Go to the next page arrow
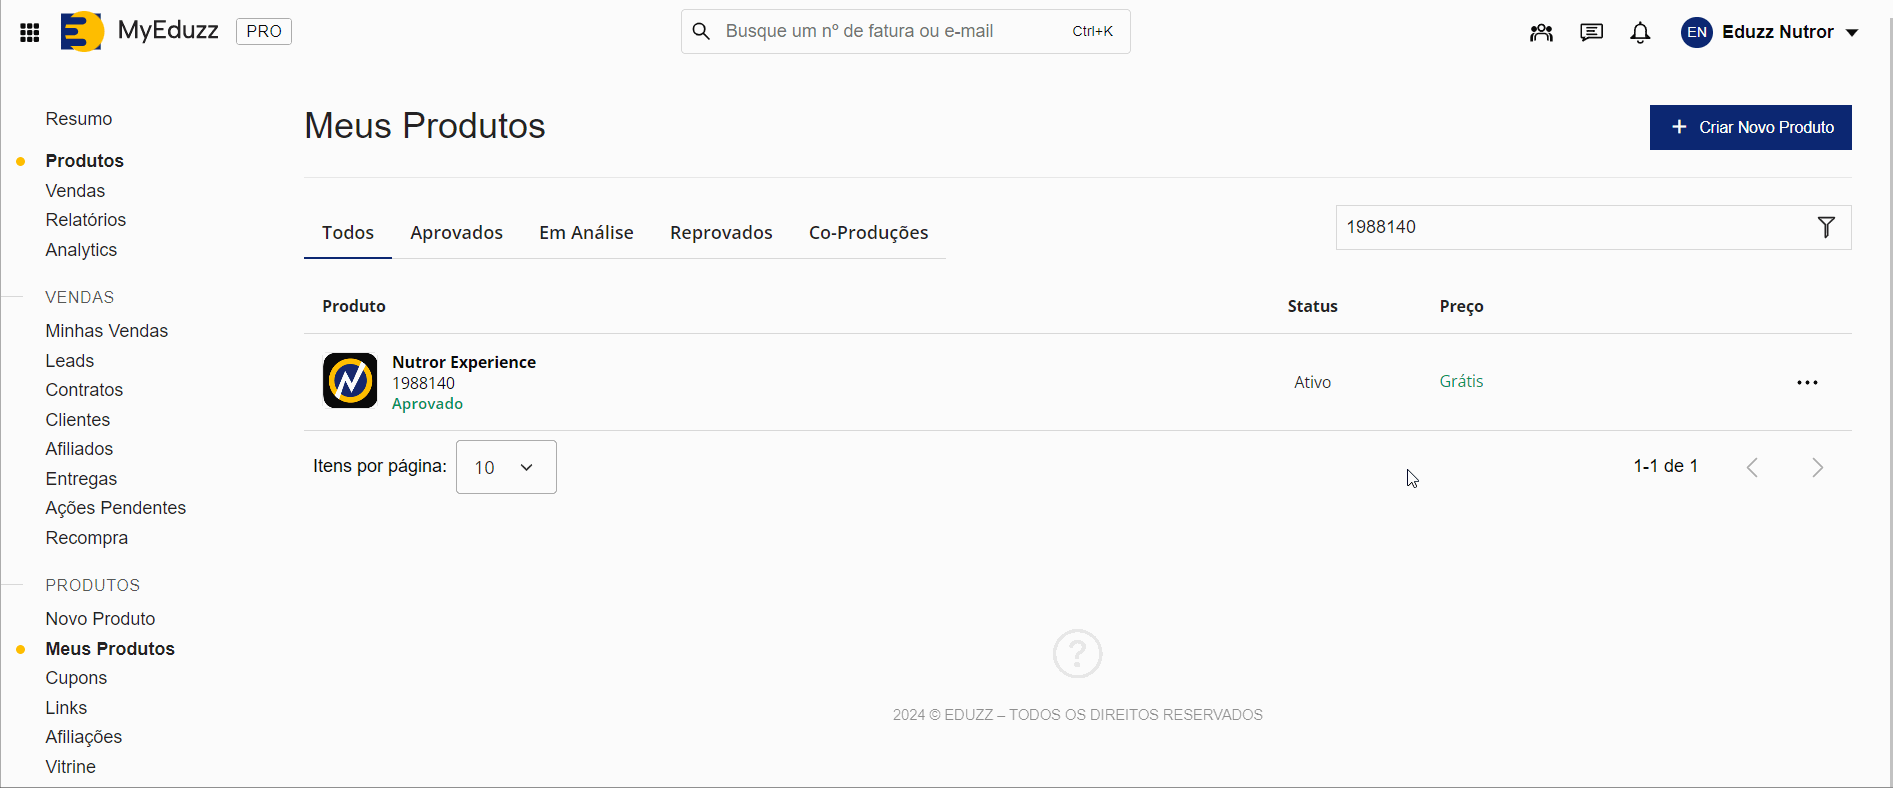Viewport: 1893px width, 788px height. pyautogui.click(x=1817, y=467)
